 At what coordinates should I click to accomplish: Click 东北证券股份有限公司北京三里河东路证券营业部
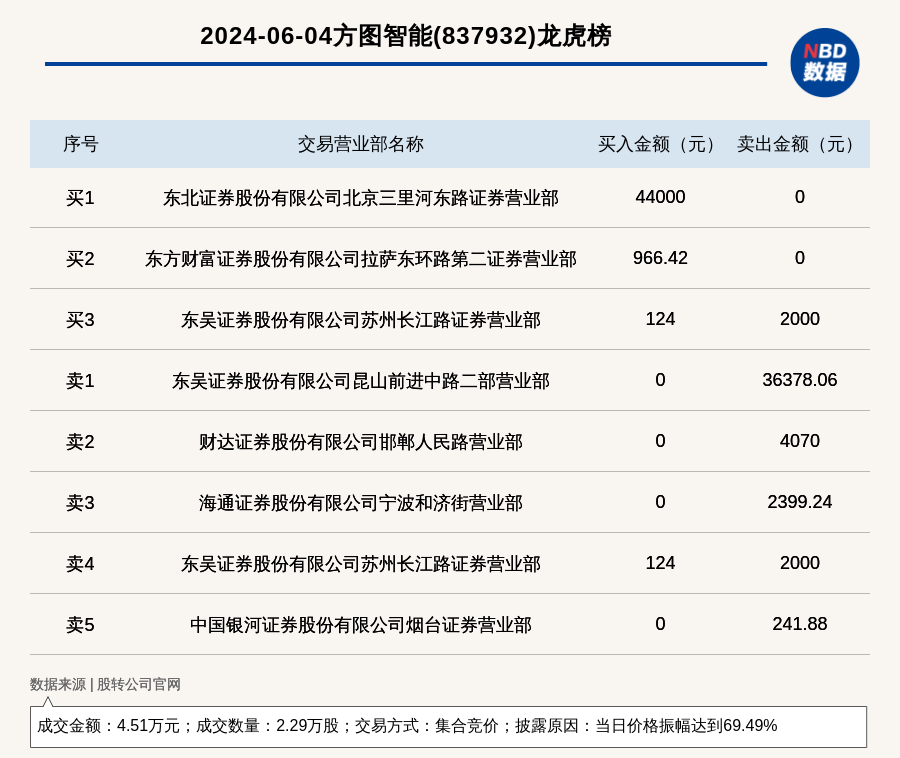pyautogui.click(x=360, y=198)
